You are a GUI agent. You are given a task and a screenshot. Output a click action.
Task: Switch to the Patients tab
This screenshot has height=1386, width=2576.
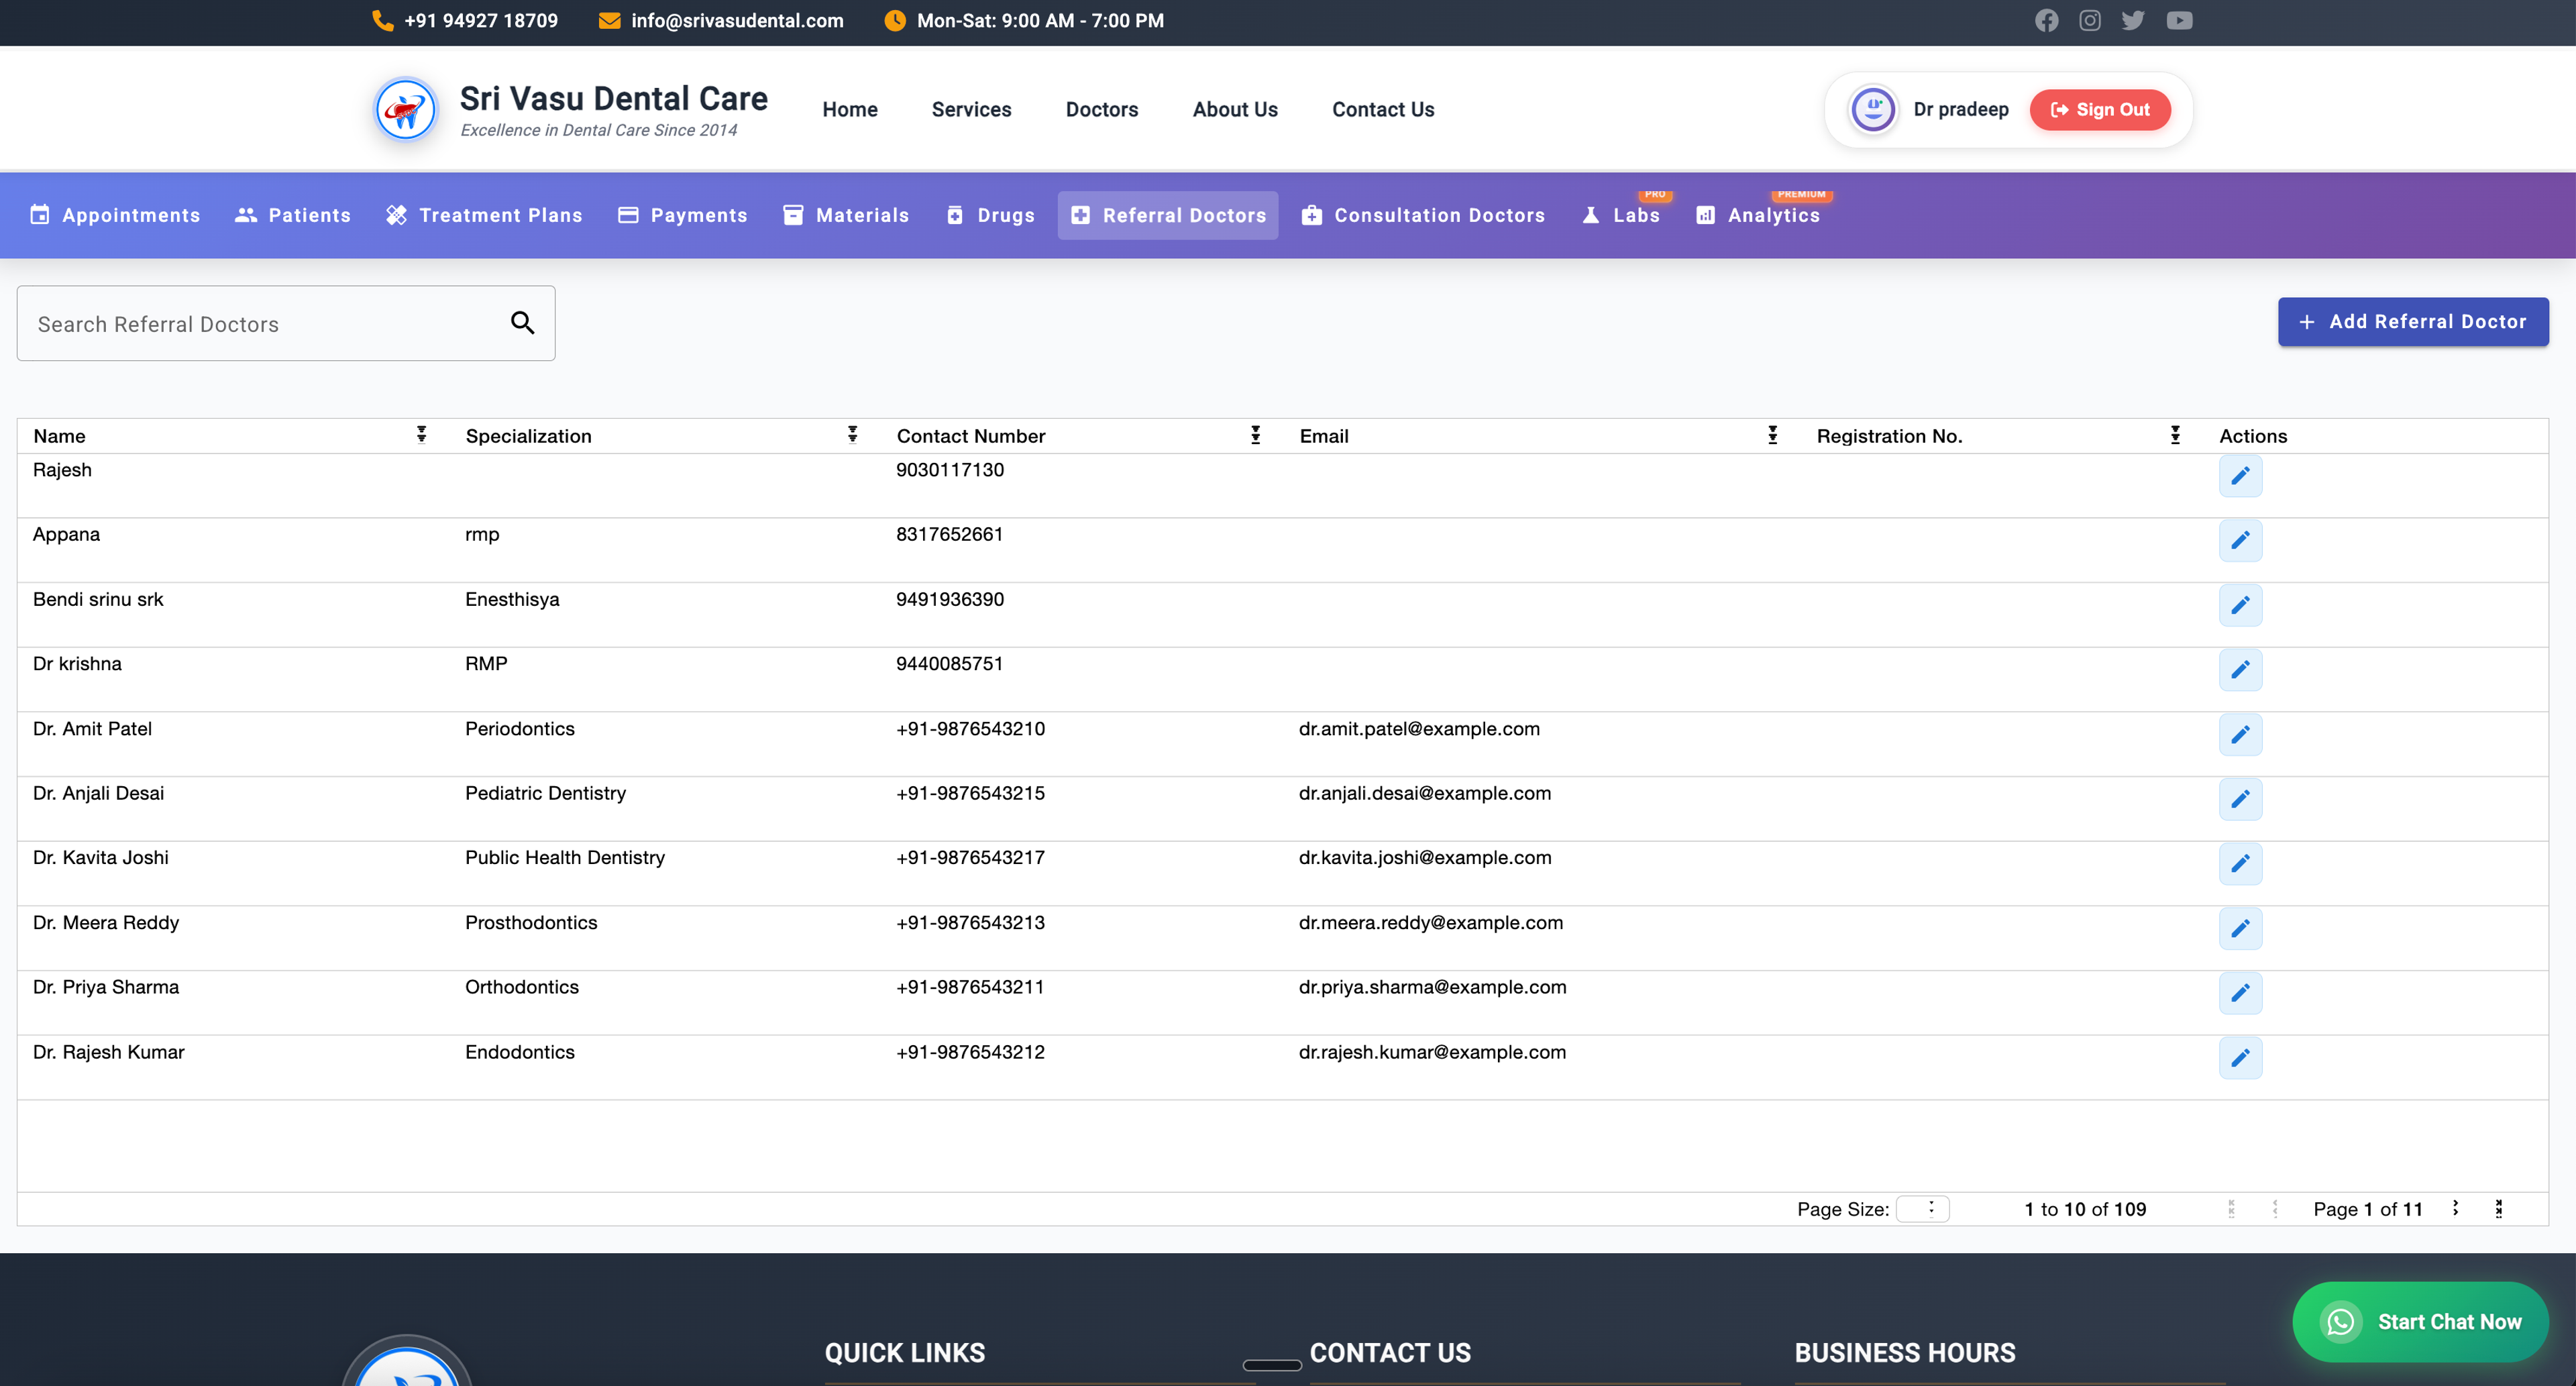pos(293,215)
